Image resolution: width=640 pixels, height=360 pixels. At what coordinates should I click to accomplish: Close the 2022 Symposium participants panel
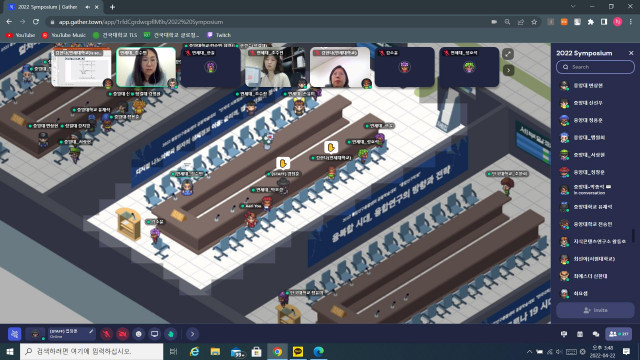(631, 53)
